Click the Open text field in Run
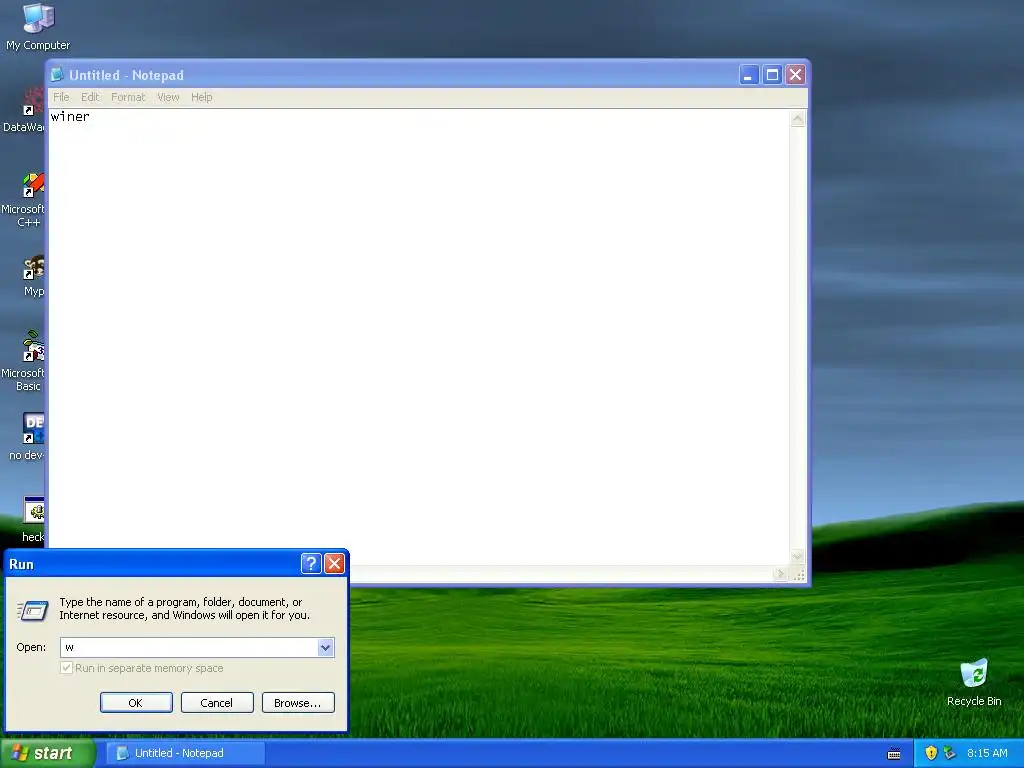The width and height of the screenshot is (1024, 768). [189, 647]
